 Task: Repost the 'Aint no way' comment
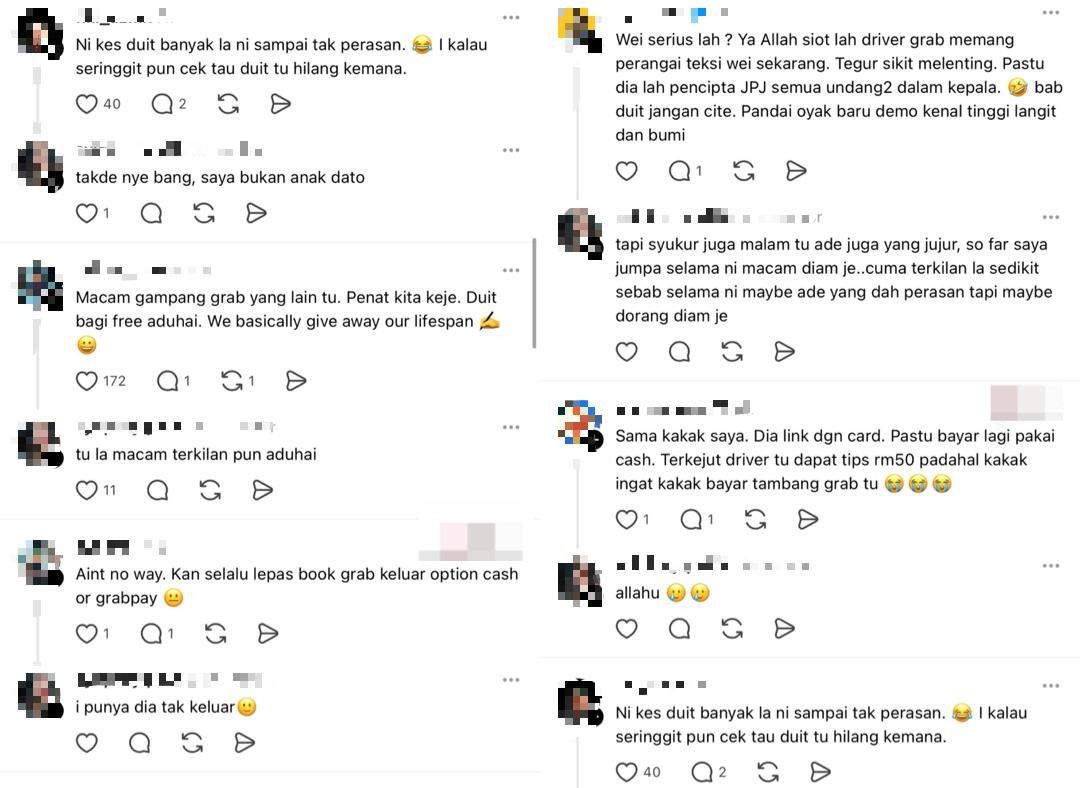coord(216,633)
